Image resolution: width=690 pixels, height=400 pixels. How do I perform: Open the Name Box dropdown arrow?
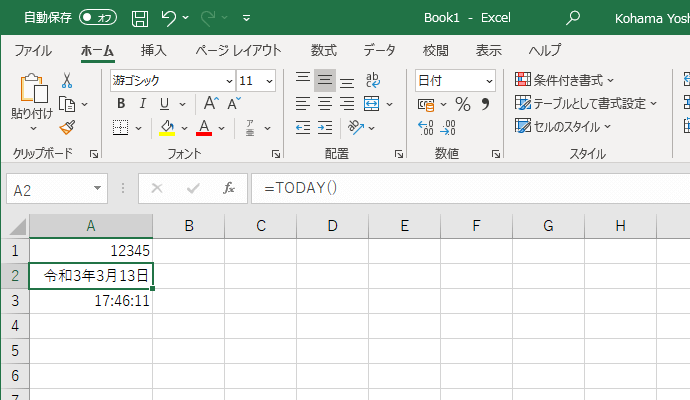(97, 188)
